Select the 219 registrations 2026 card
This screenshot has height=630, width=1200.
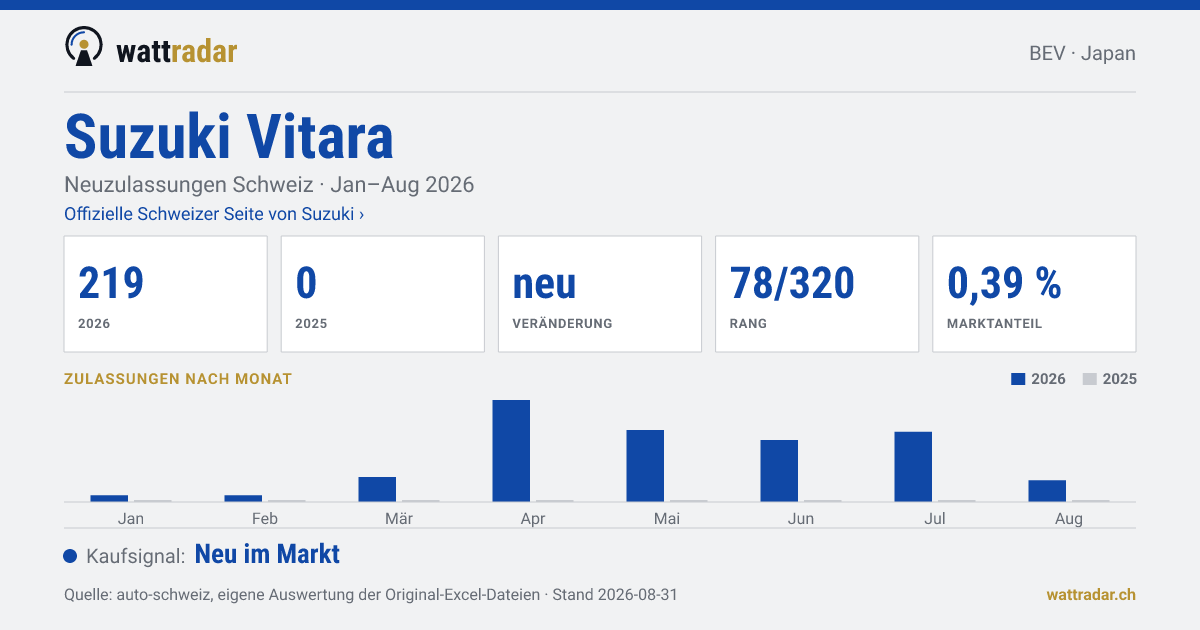166,294
